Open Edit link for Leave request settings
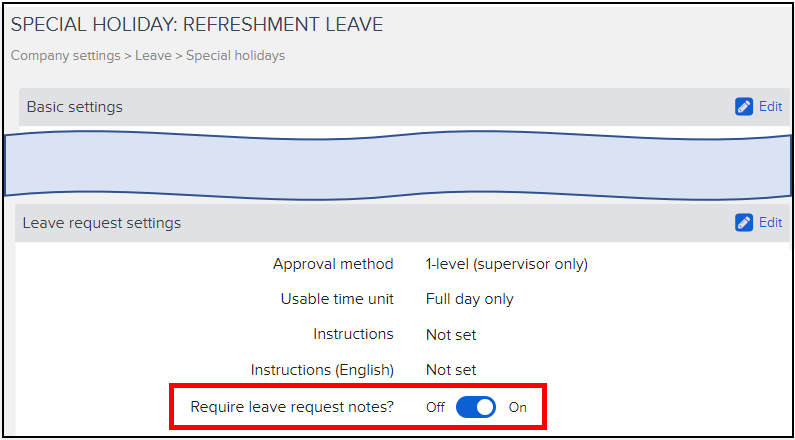This screenshot has height=440, width=795. (770, 222)
